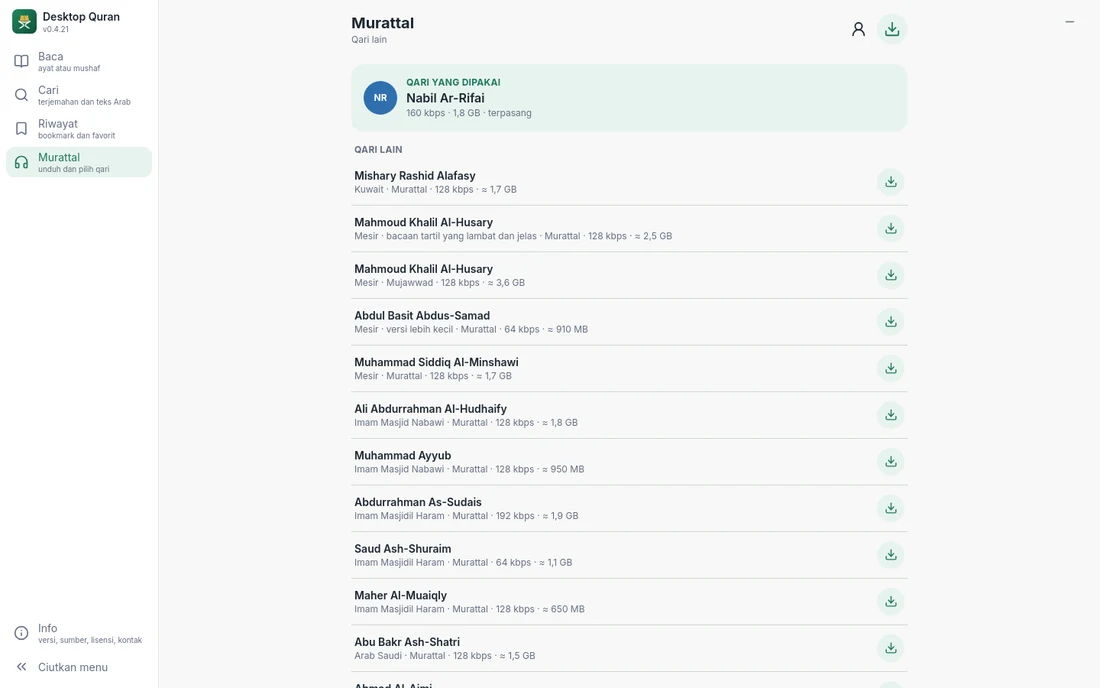Viewport: 1100px width, 688px height.
Task: Click the Al-Husary slow tartil description line
Action: 513,236
